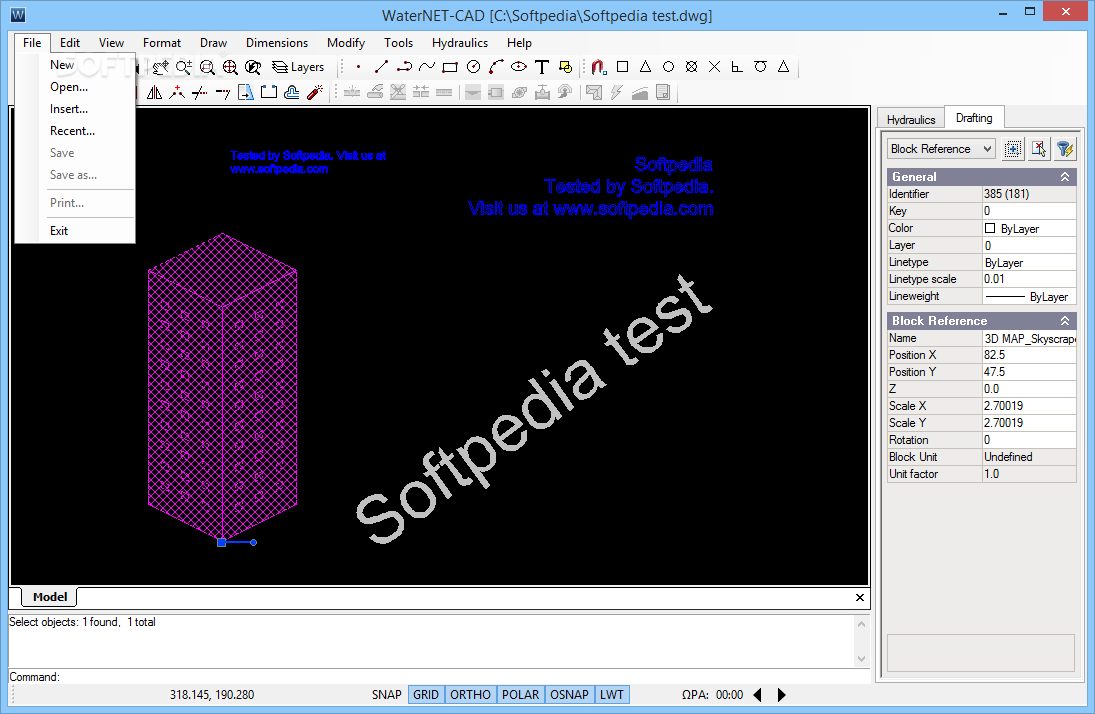The image size is (1095, 714).
Task: Toggle ORTHO mode in status bar
Action: pos(470,694)
